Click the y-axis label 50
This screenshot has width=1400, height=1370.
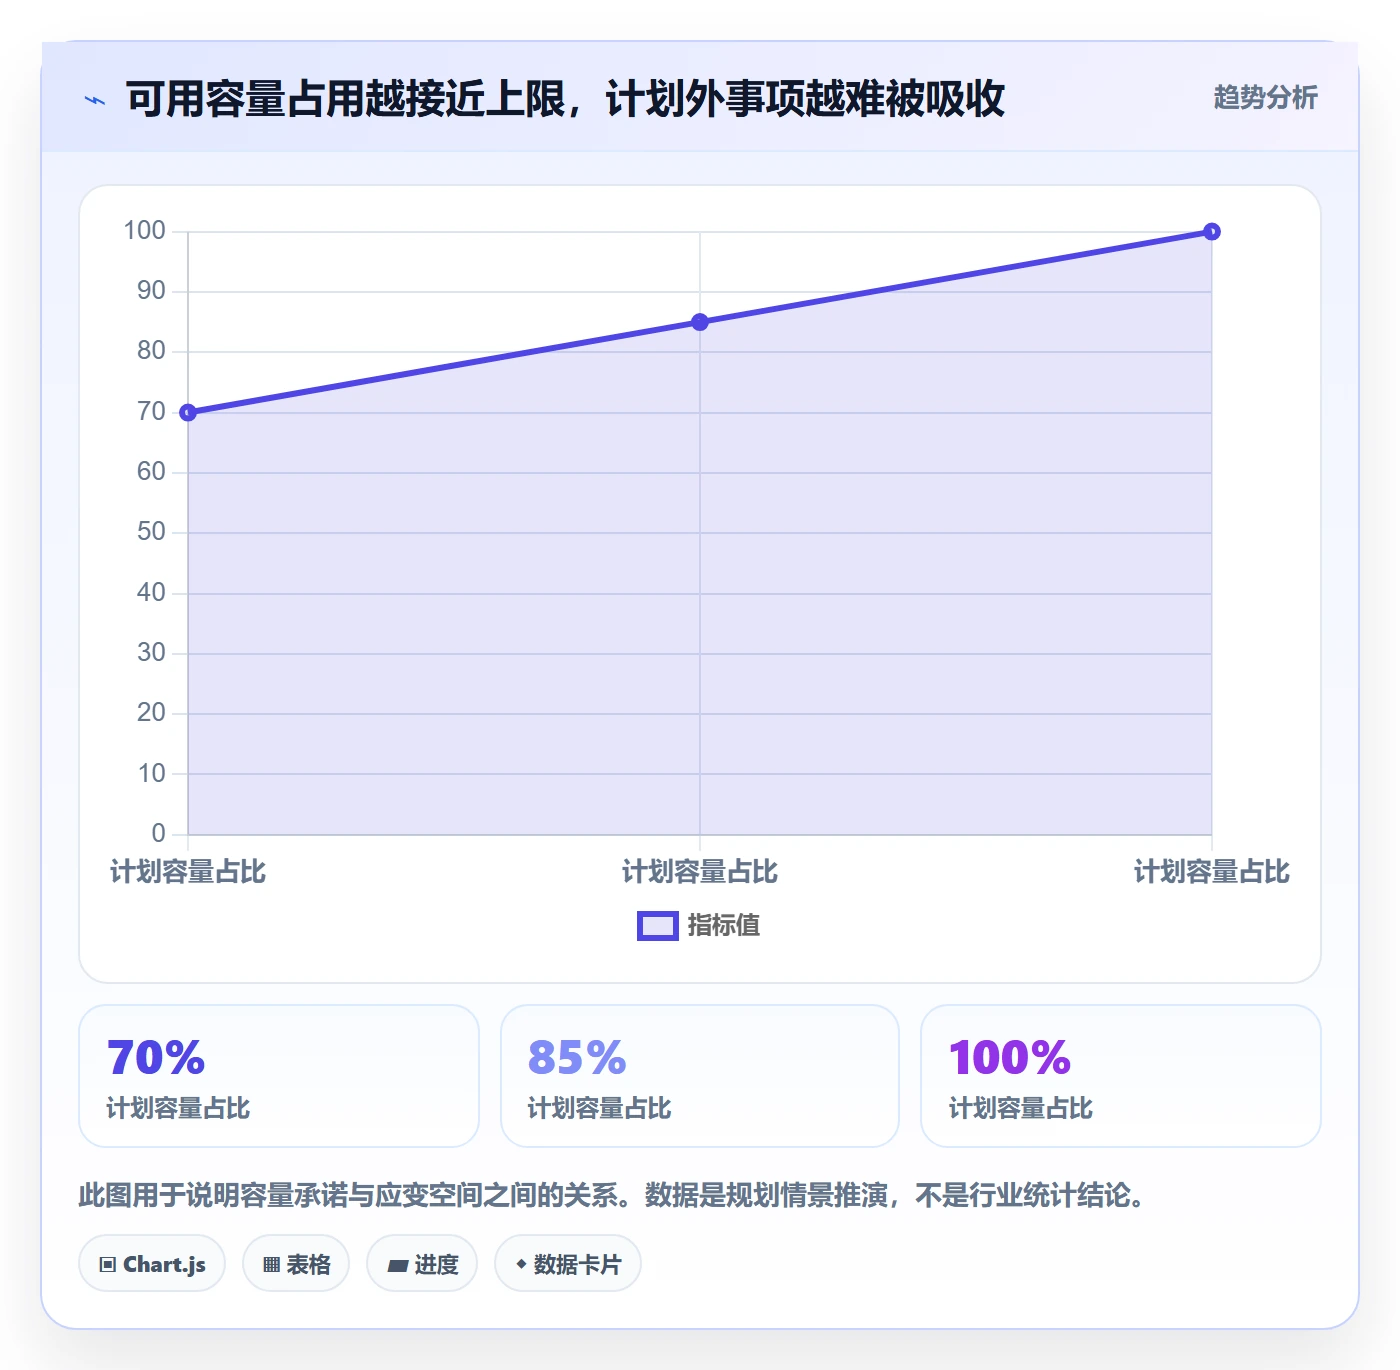[151, 532]
